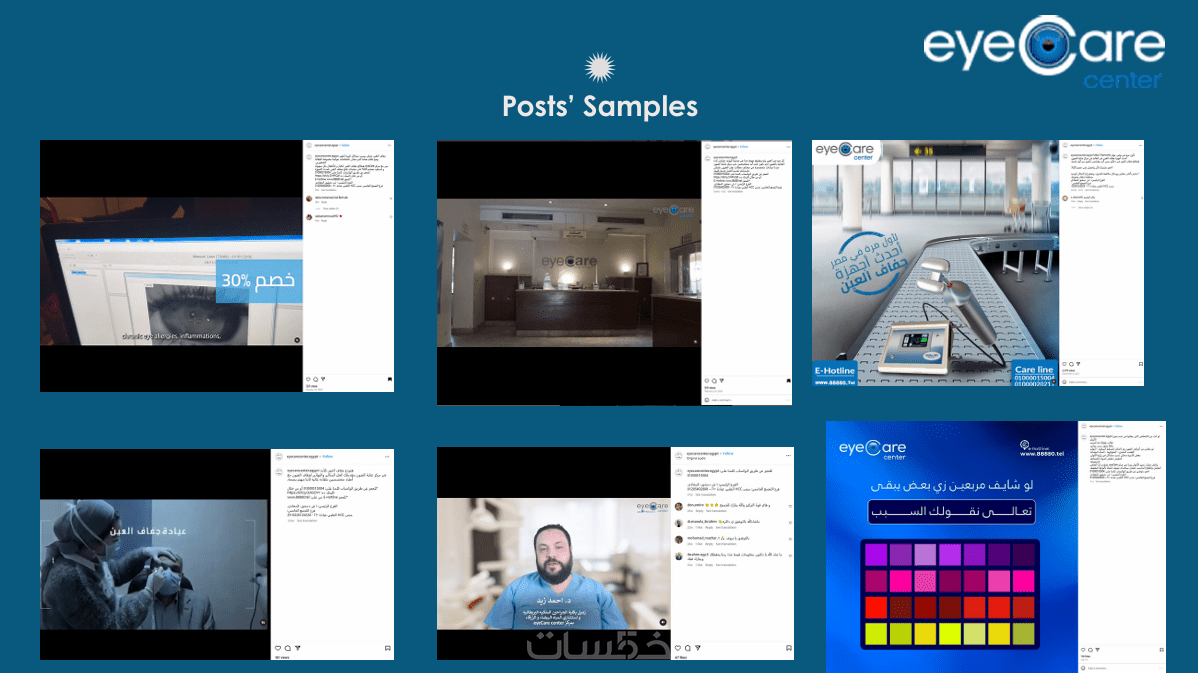This screenshot has height=673, width=1198.
Task: Play the doctor in scrubs video
Action: [553, 564]
